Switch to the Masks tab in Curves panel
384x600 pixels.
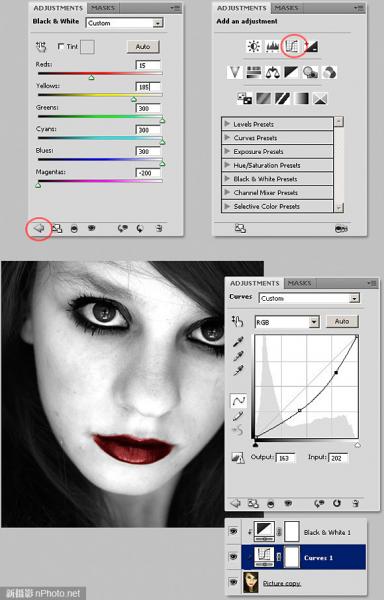299,283
